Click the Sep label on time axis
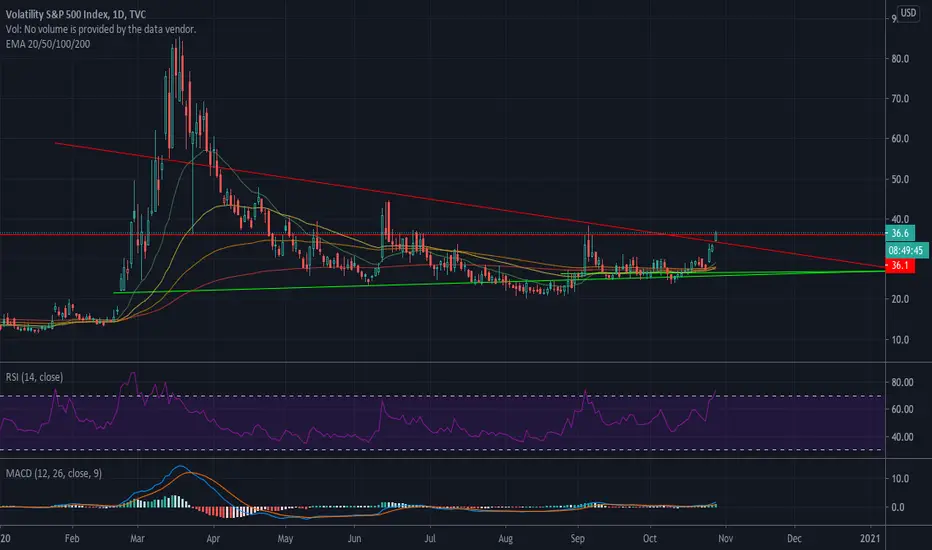The width and height of the screenshot is (932, 550). point(577,538)
